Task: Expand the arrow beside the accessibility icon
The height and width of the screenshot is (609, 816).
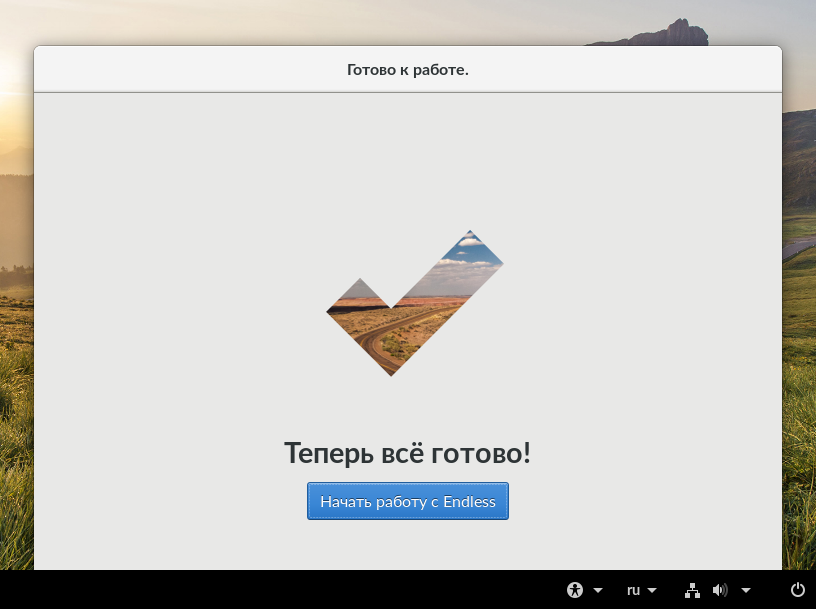Action: [598, 590]
